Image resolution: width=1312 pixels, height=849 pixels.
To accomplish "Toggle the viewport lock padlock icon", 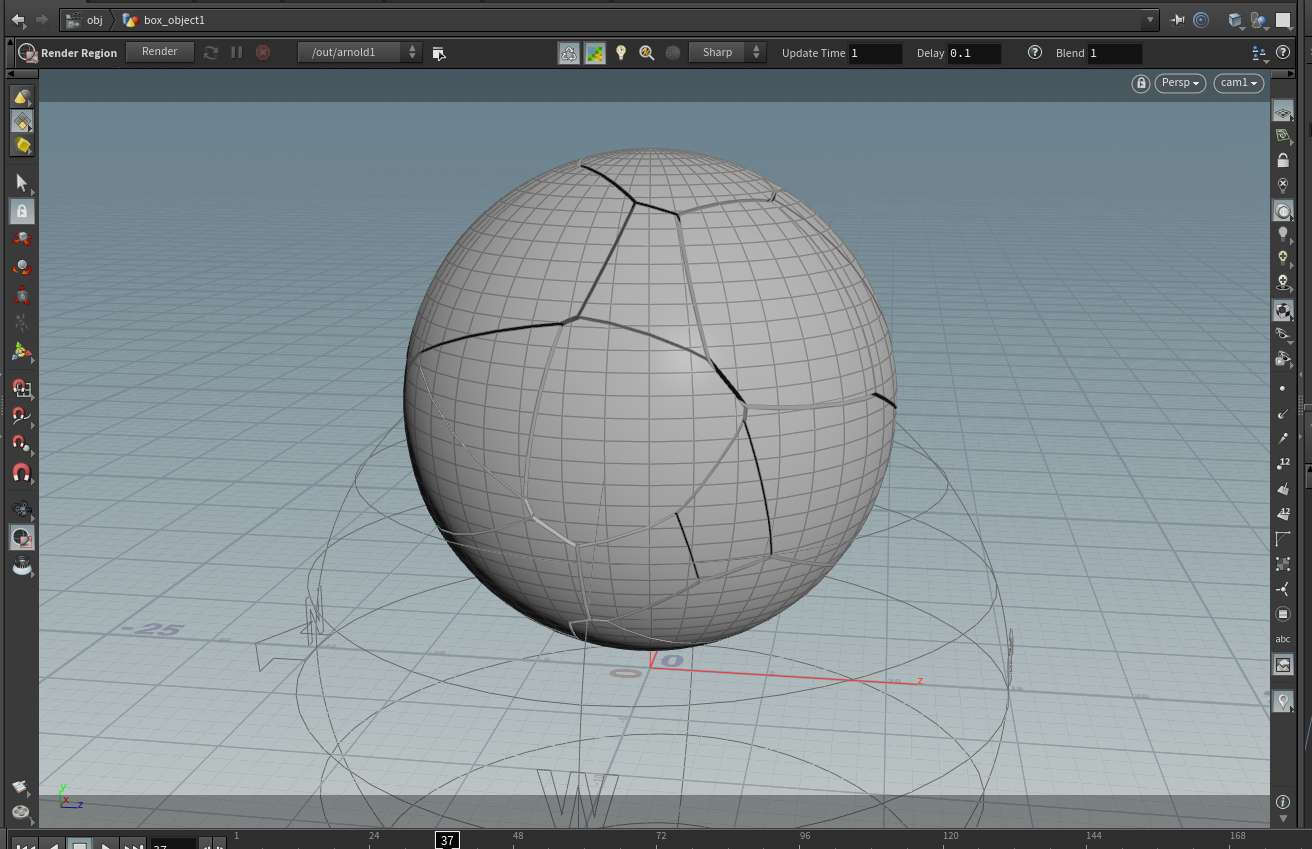I will (x=1283, y=160).
